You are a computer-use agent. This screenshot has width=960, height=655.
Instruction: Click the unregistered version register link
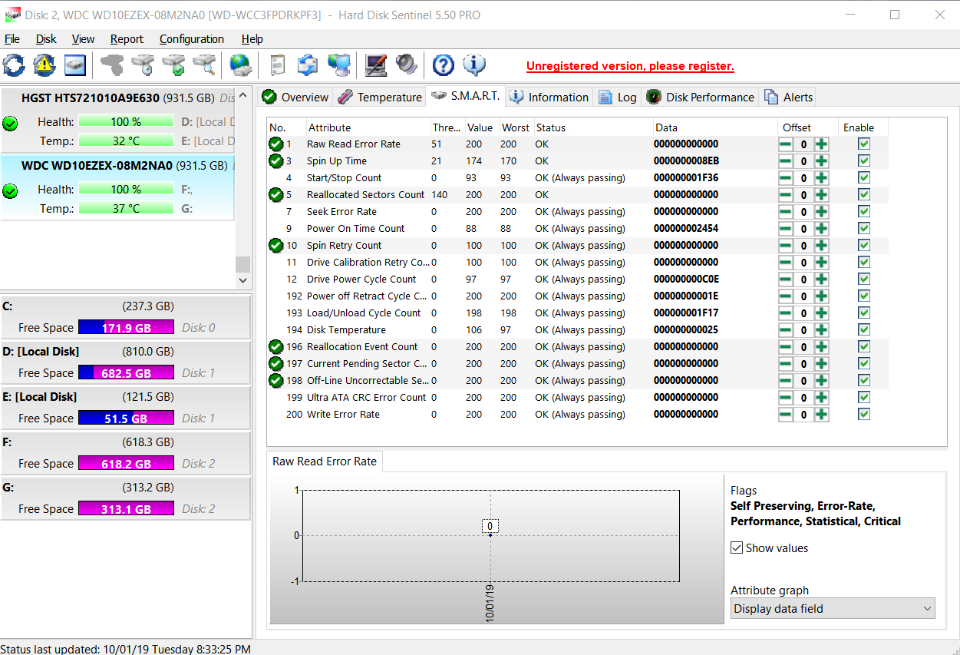click(630, 66)
